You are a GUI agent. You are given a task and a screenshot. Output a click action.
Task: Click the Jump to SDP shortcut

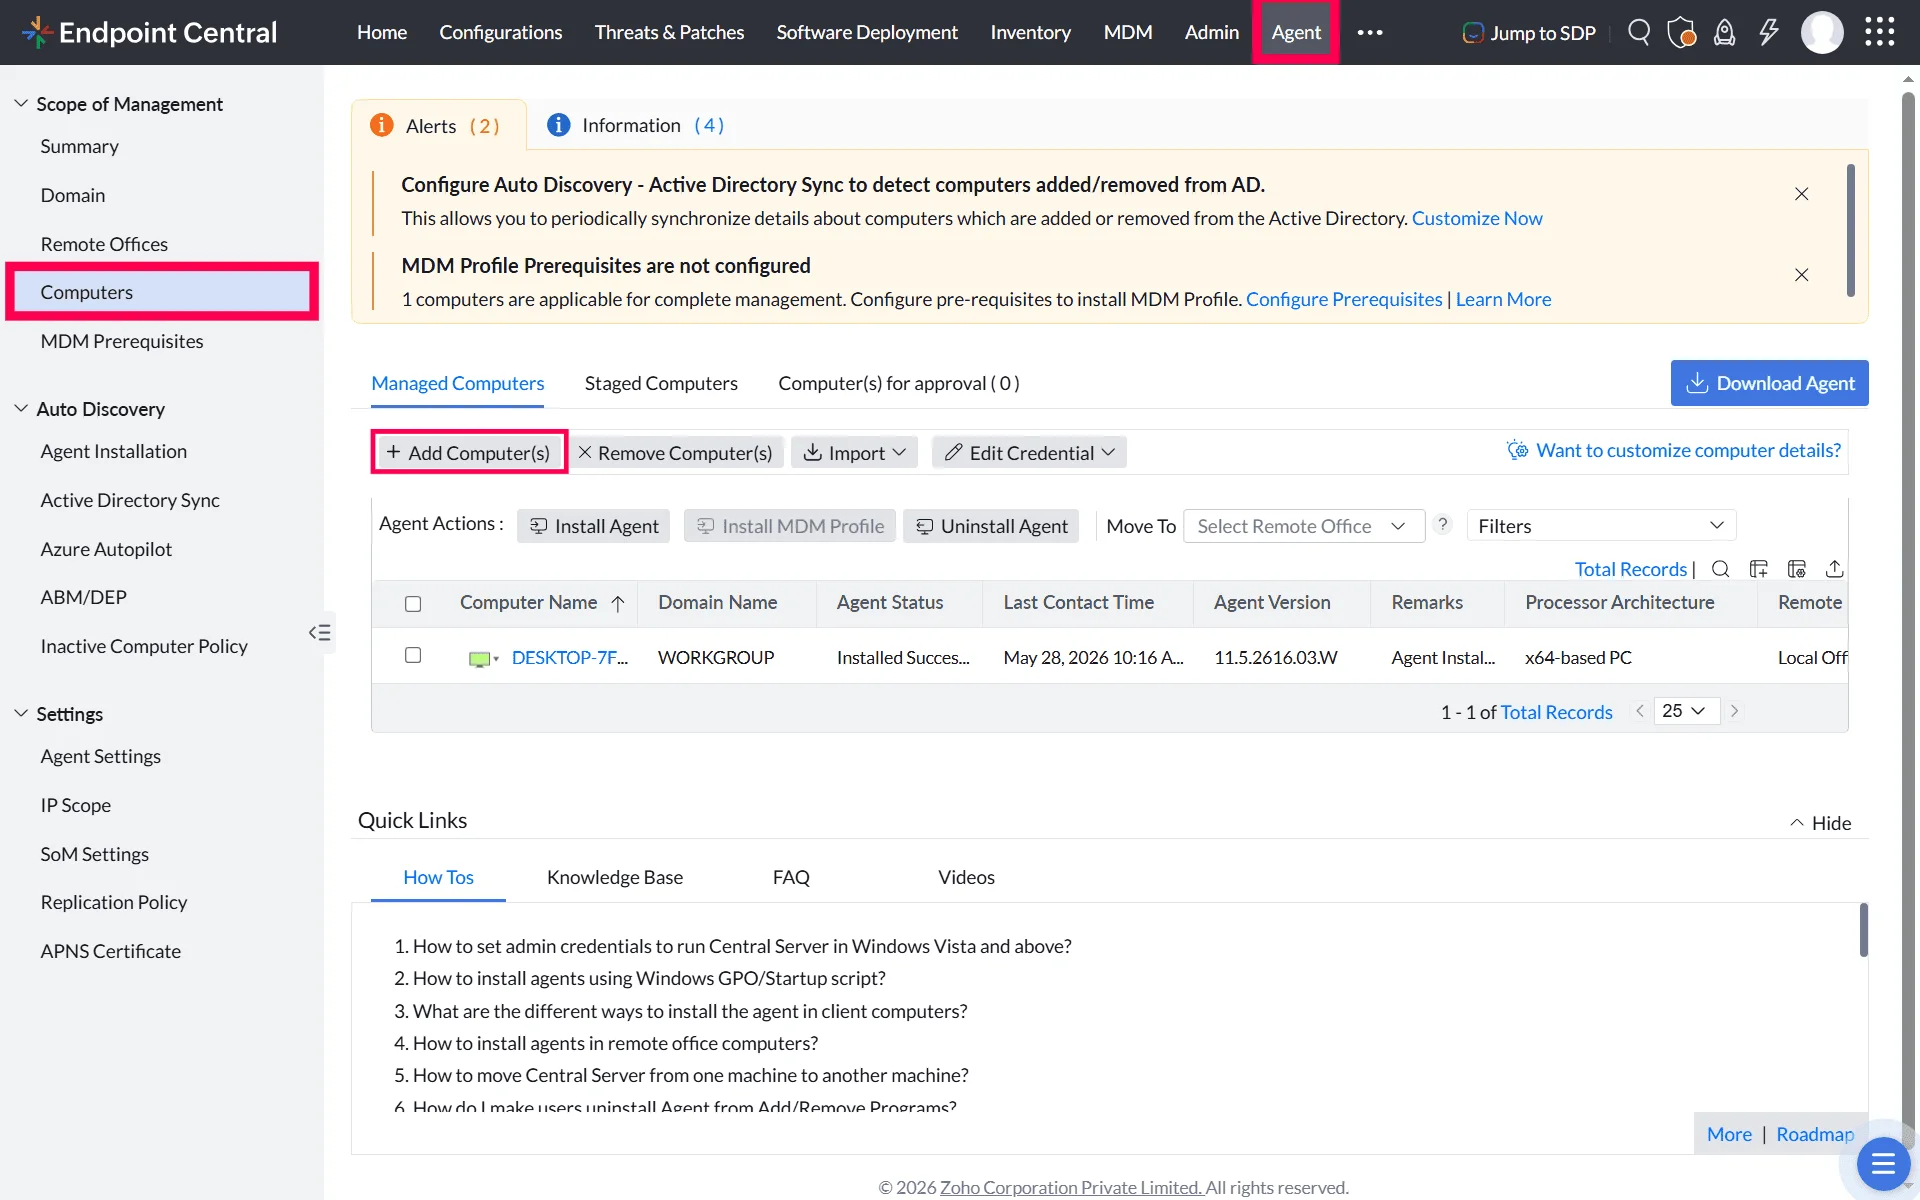pos(1529,32)
